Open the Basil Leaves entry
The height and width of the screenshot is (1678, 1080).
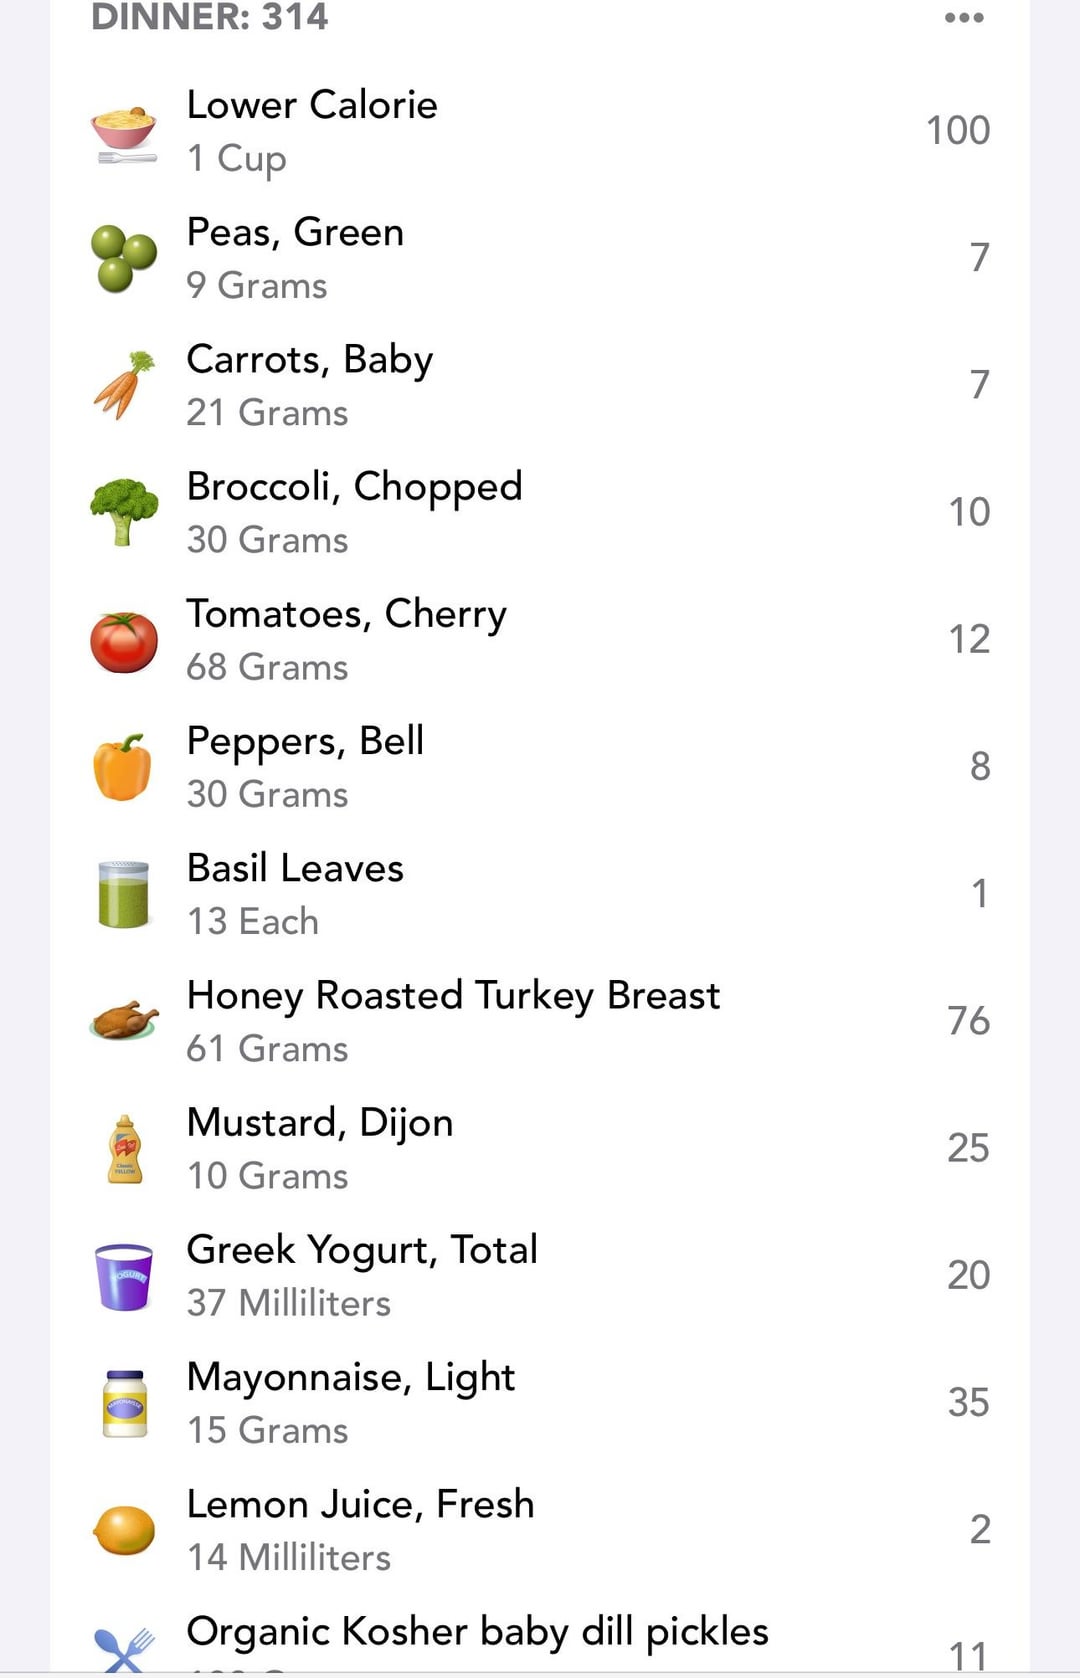295,868
